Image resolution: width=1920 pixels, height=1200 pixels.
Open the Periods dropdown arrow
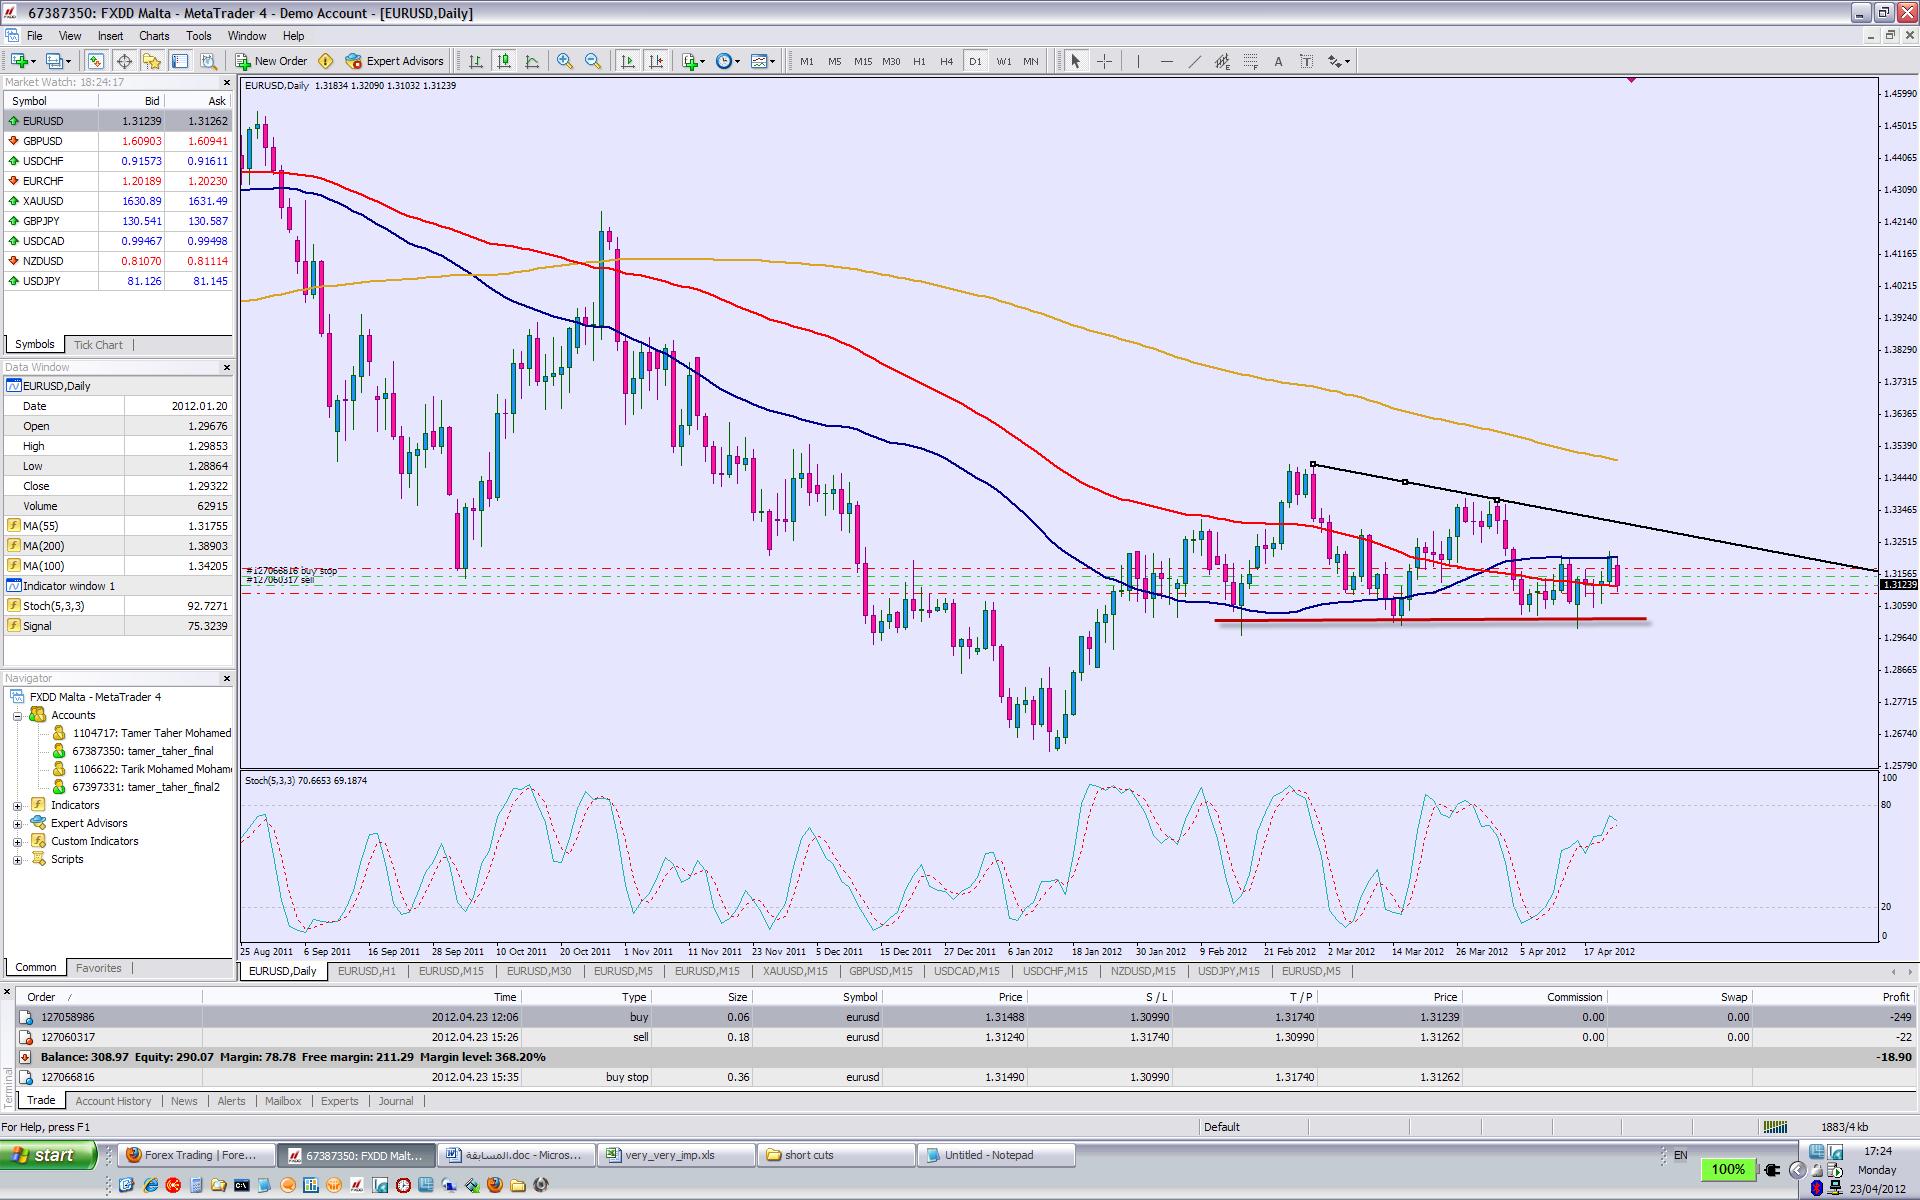[x=738, y=61]
